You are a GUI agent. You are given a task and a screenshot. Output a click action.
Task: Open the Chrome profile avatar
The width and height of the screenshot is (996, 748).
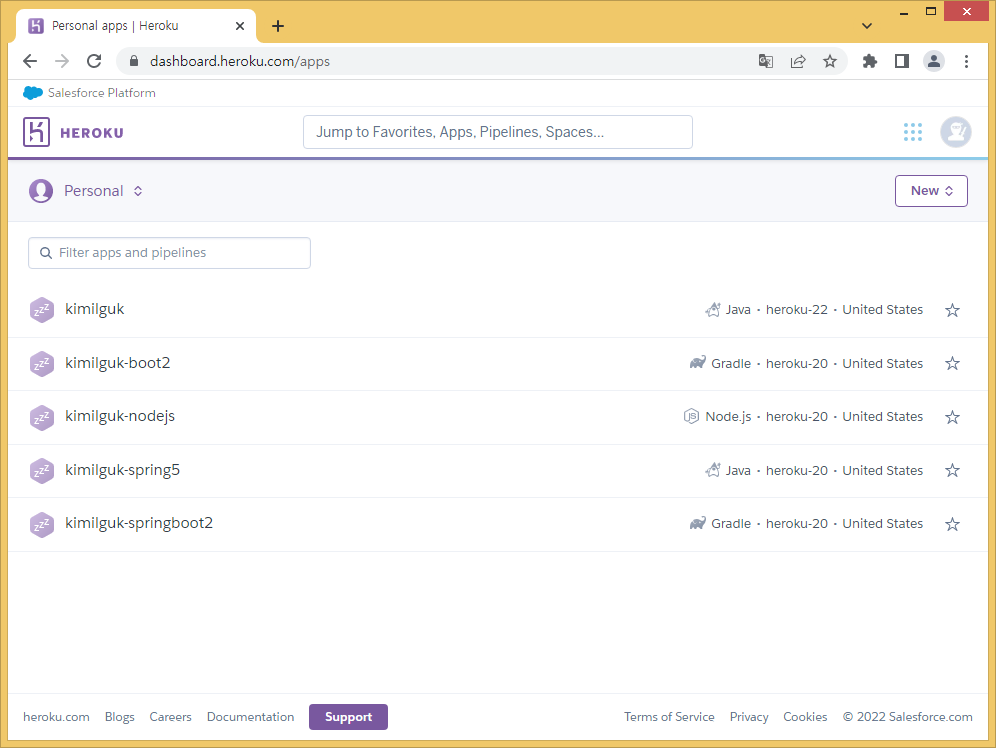[x=934, y=61]
